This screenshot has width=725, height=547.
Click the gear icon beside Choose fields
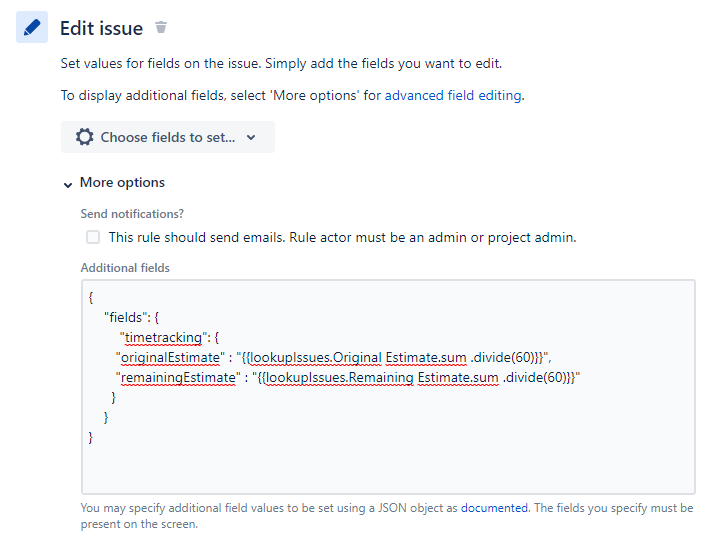click(x=85, y=137)
